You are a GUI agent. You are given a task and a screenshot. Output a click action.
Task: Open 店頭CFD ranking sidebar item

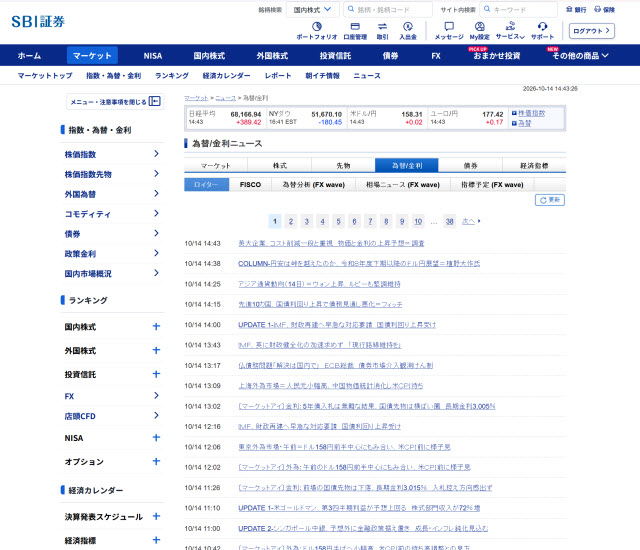[x=112, y=416]
